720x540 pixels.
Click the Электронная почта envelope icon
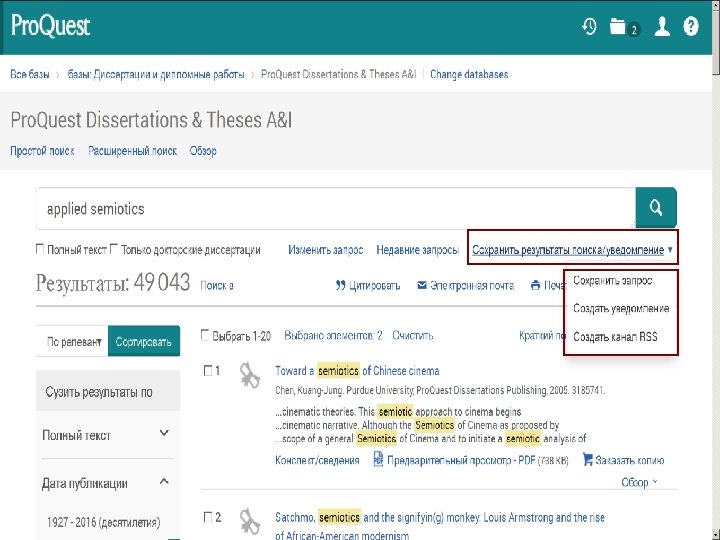[x=422, y=285]
